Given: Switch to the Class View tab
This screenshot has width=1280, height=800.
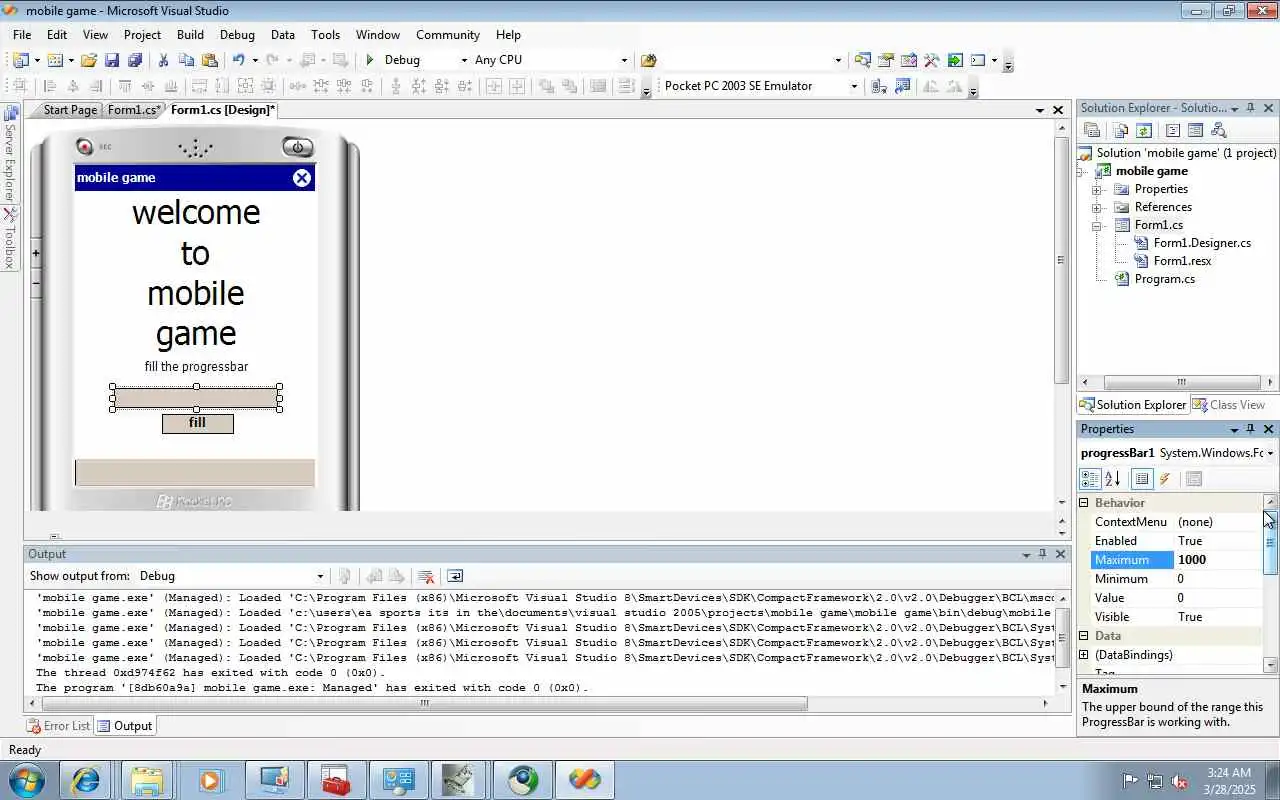Looking at the screenshot, I should pos(1228,405).
